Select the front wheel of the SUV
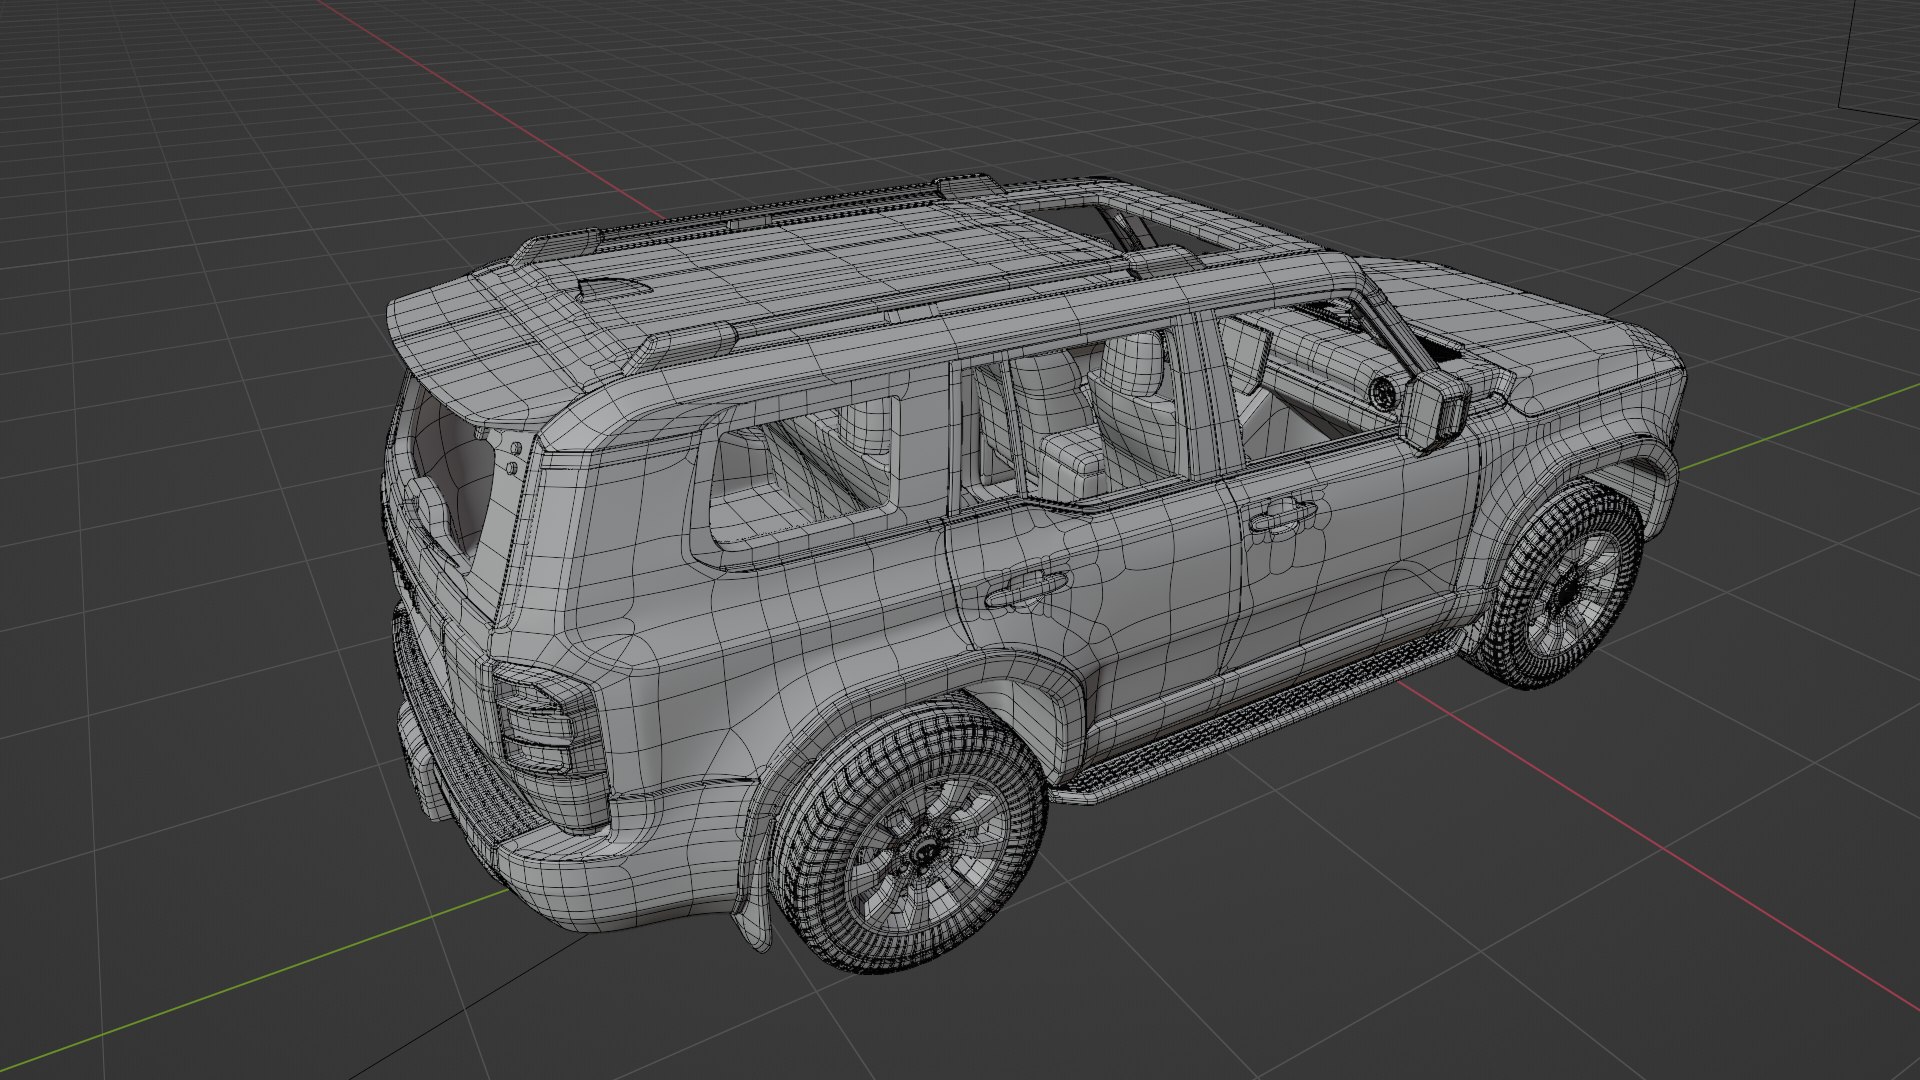This screenshot has width=1920, height=1080. click(x=1561, y=587)
